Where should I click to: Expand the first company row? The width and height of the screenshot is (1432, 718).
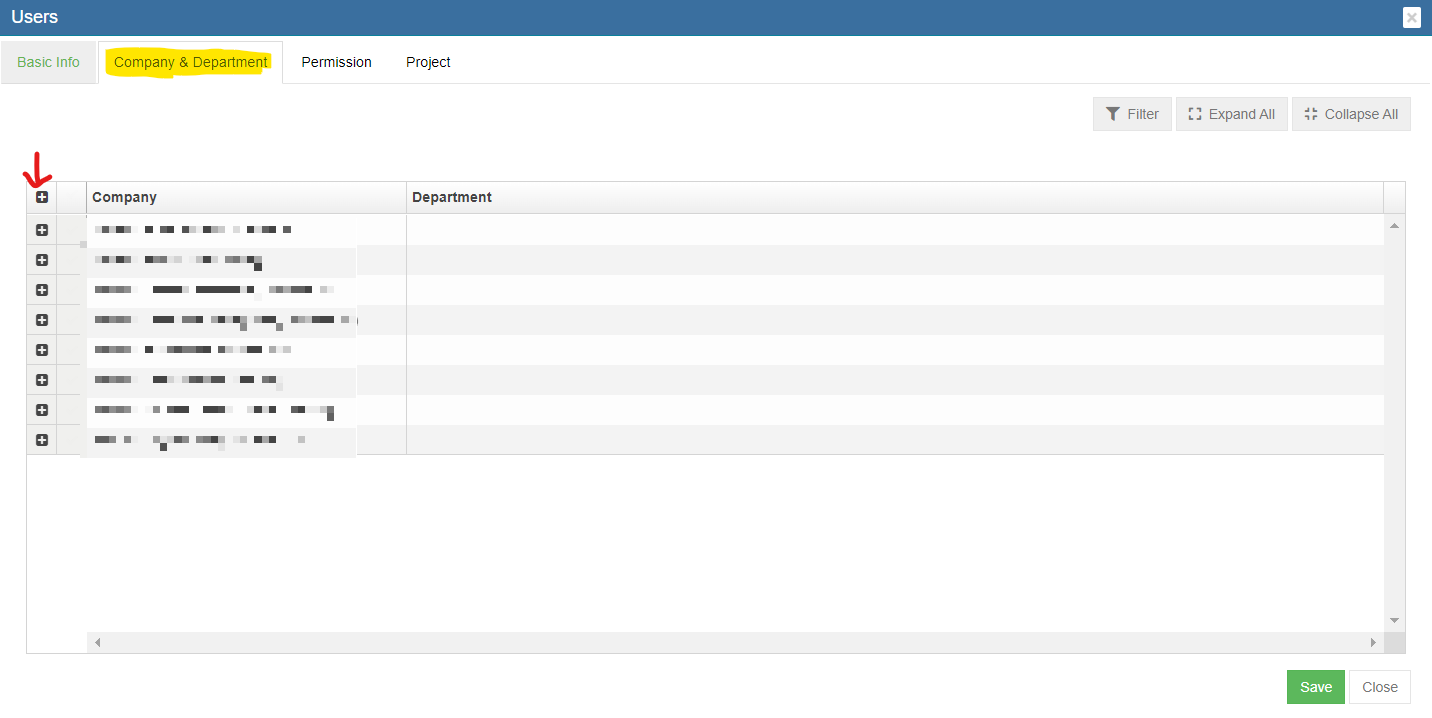42,230
